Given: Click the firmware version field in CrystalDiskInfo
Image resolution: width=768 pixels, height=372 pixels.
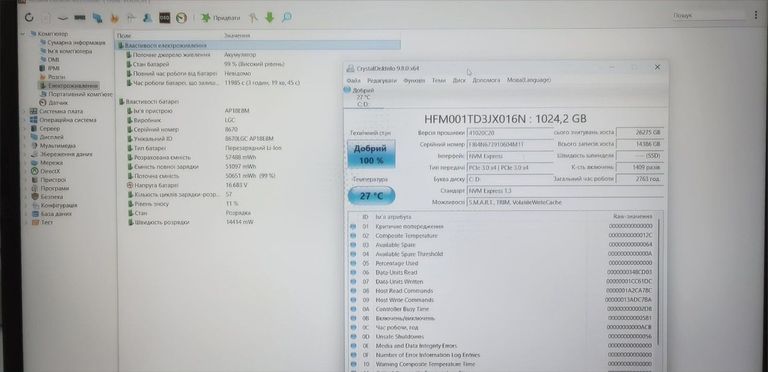Looking at the screenshot, I should [510, 133].
